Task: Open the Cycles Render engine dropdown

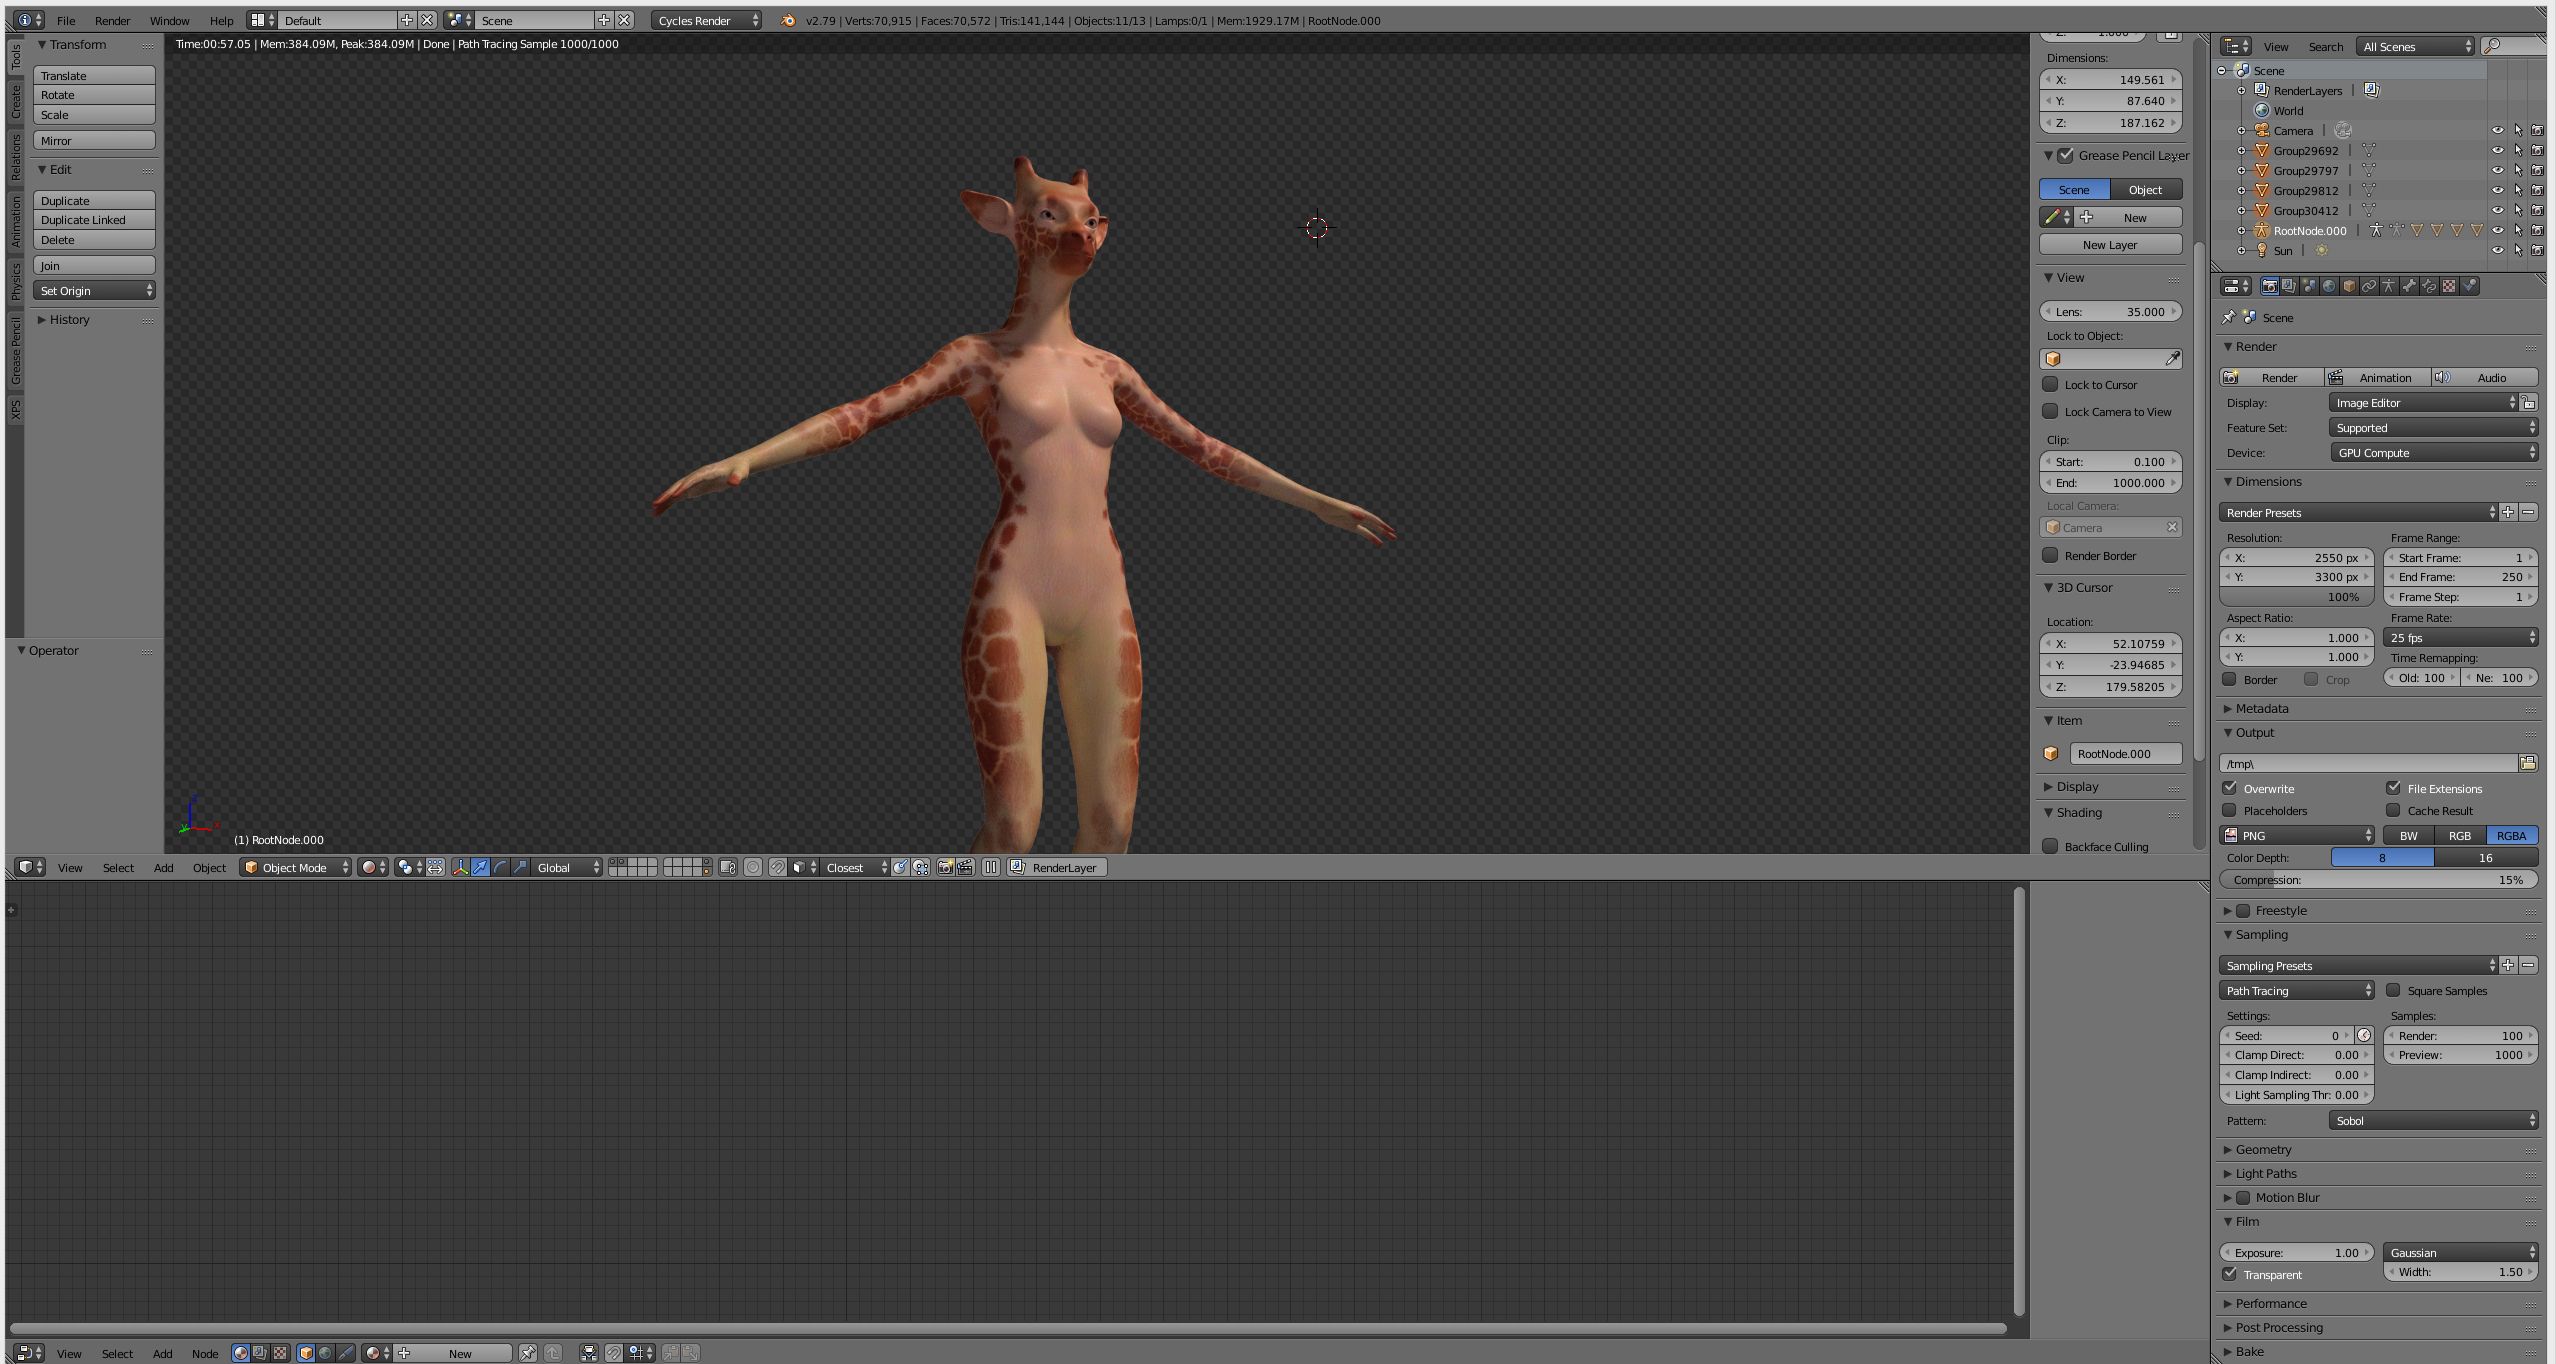Action: coord(706,20)
